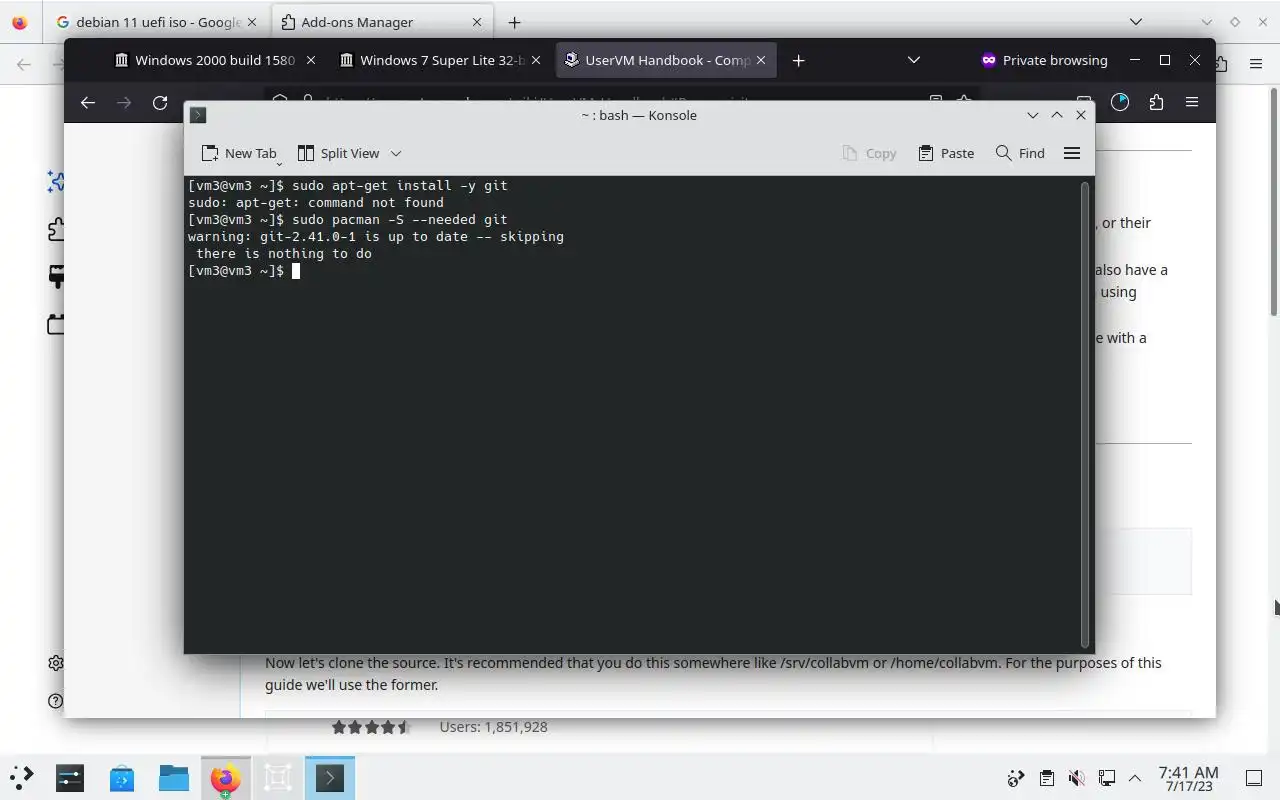Open the network connections tray icon
Screen dimensions: 1280x800
click(x=1106, y=778)
